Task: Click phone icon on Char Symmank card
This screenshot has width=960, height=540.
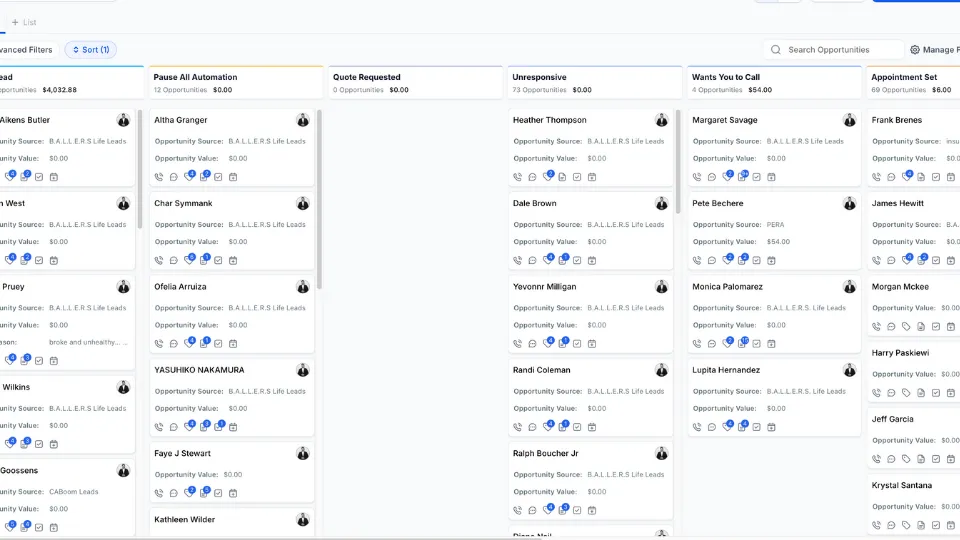Action: [159, 260]
